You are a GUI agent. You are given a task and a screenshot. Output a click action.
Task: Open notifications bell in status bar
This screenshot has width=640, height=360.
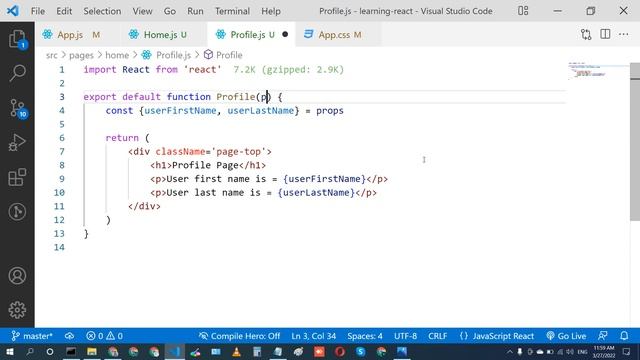(624, 336)
